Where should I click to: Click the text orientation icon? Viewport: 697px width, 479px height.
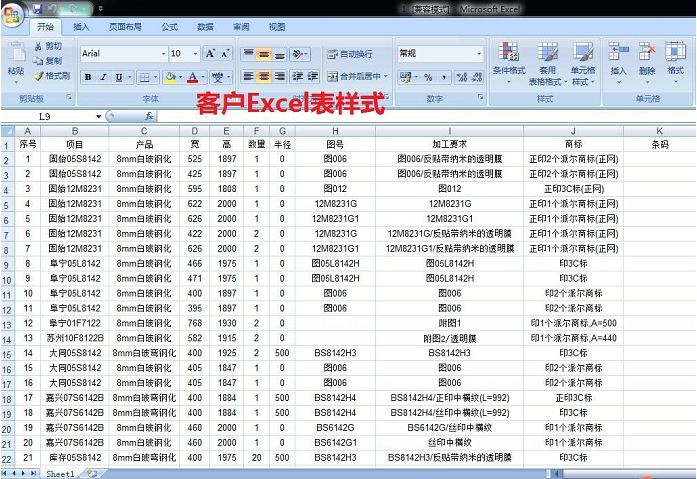[x=299, y=54]
